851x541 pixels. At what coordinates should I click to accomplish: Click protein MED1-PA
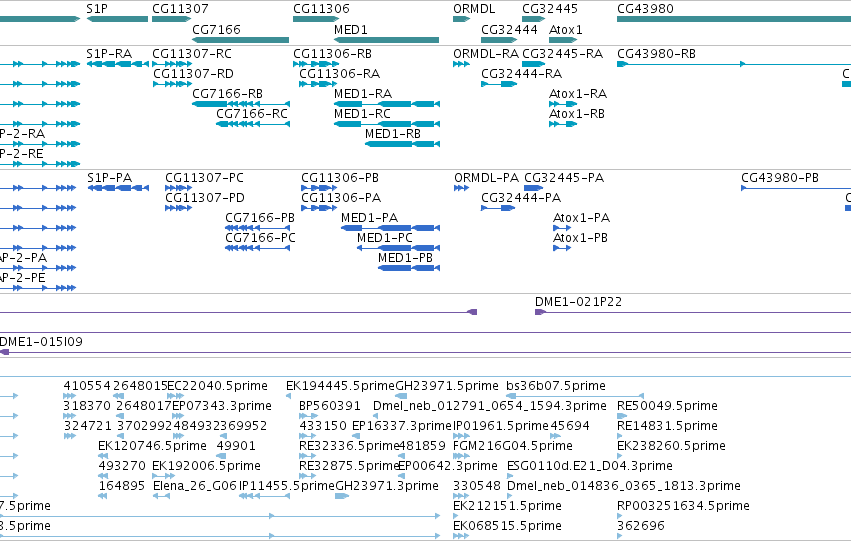(390, 228)
